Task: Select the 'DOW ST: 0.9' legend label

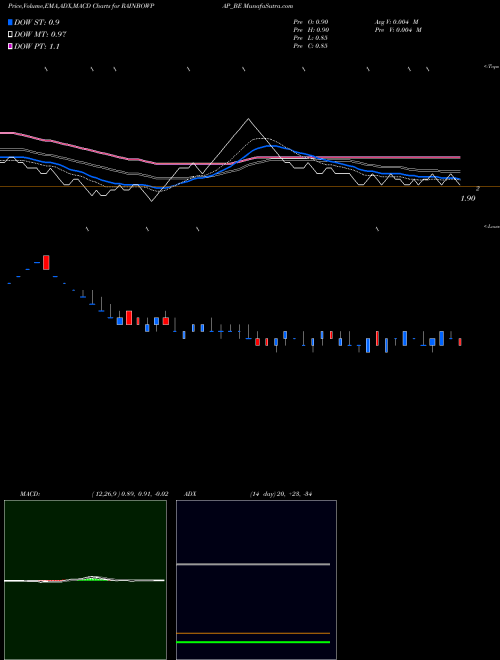Action: point(37,22)
